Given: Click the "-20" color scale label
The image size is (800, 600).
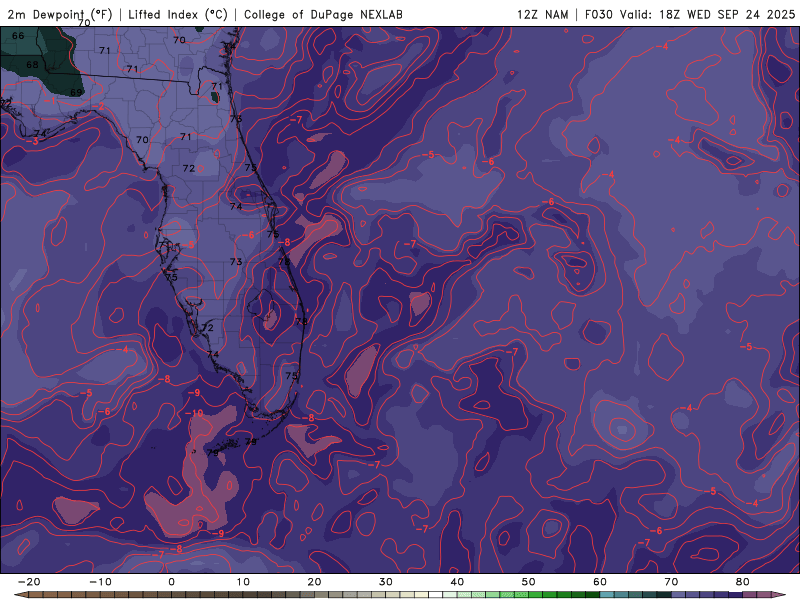Looking at the screenshot, I should tap(29, 582).
